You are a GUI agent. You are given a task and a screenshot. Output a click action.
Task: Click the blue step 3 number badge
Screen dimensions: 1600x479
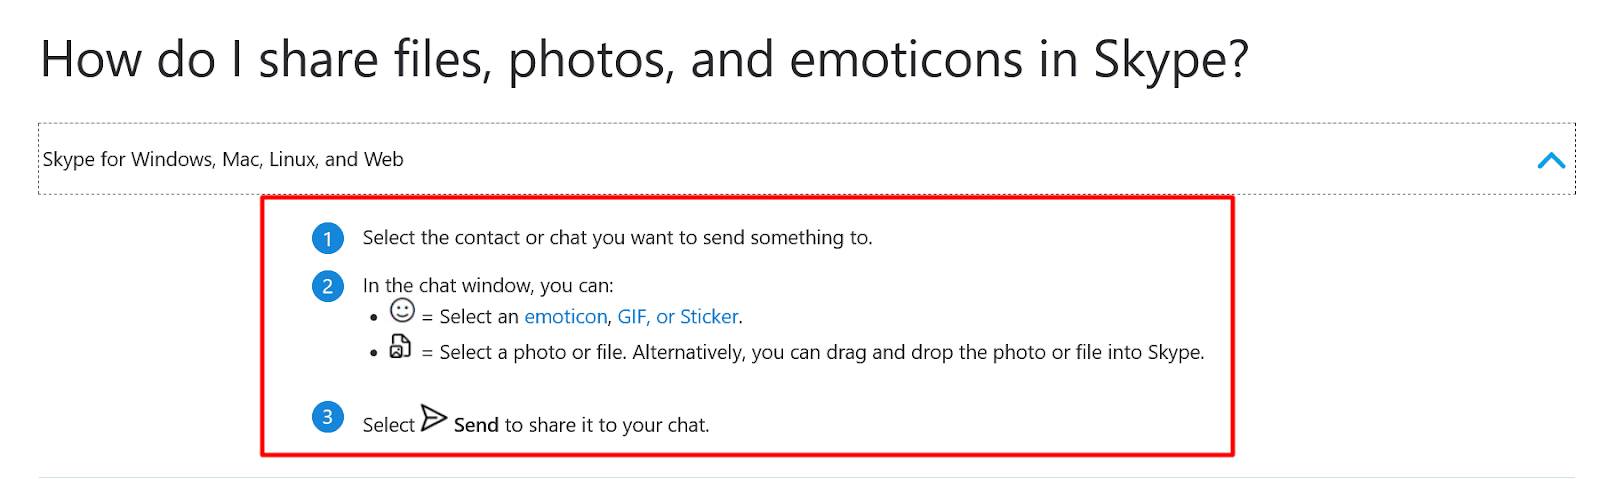(328, 417)
